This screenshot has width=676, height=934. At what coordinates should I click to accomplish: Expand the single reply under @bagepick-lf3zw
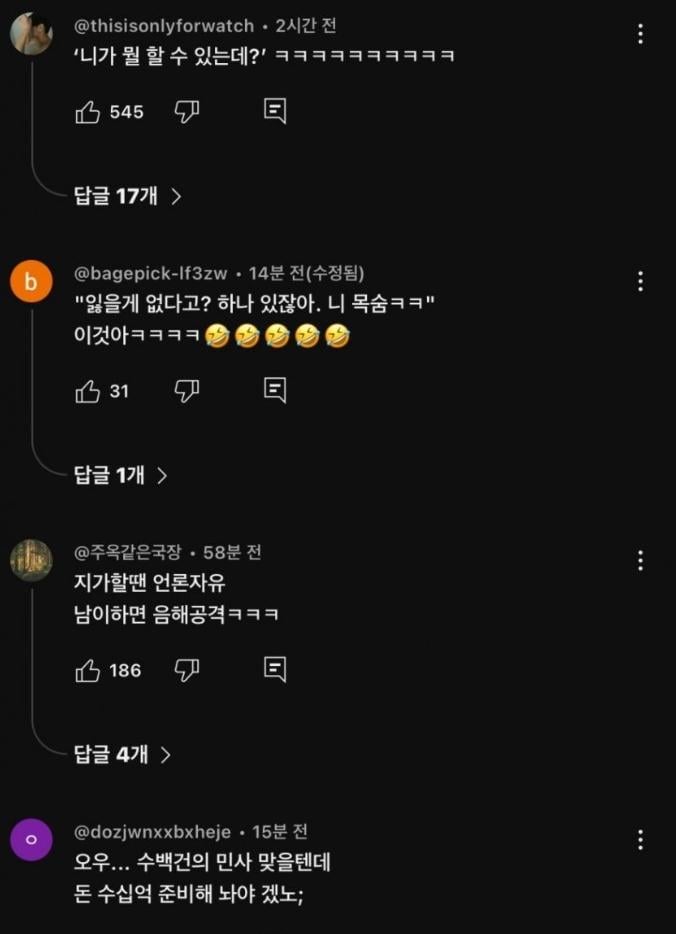pos(121,475)
